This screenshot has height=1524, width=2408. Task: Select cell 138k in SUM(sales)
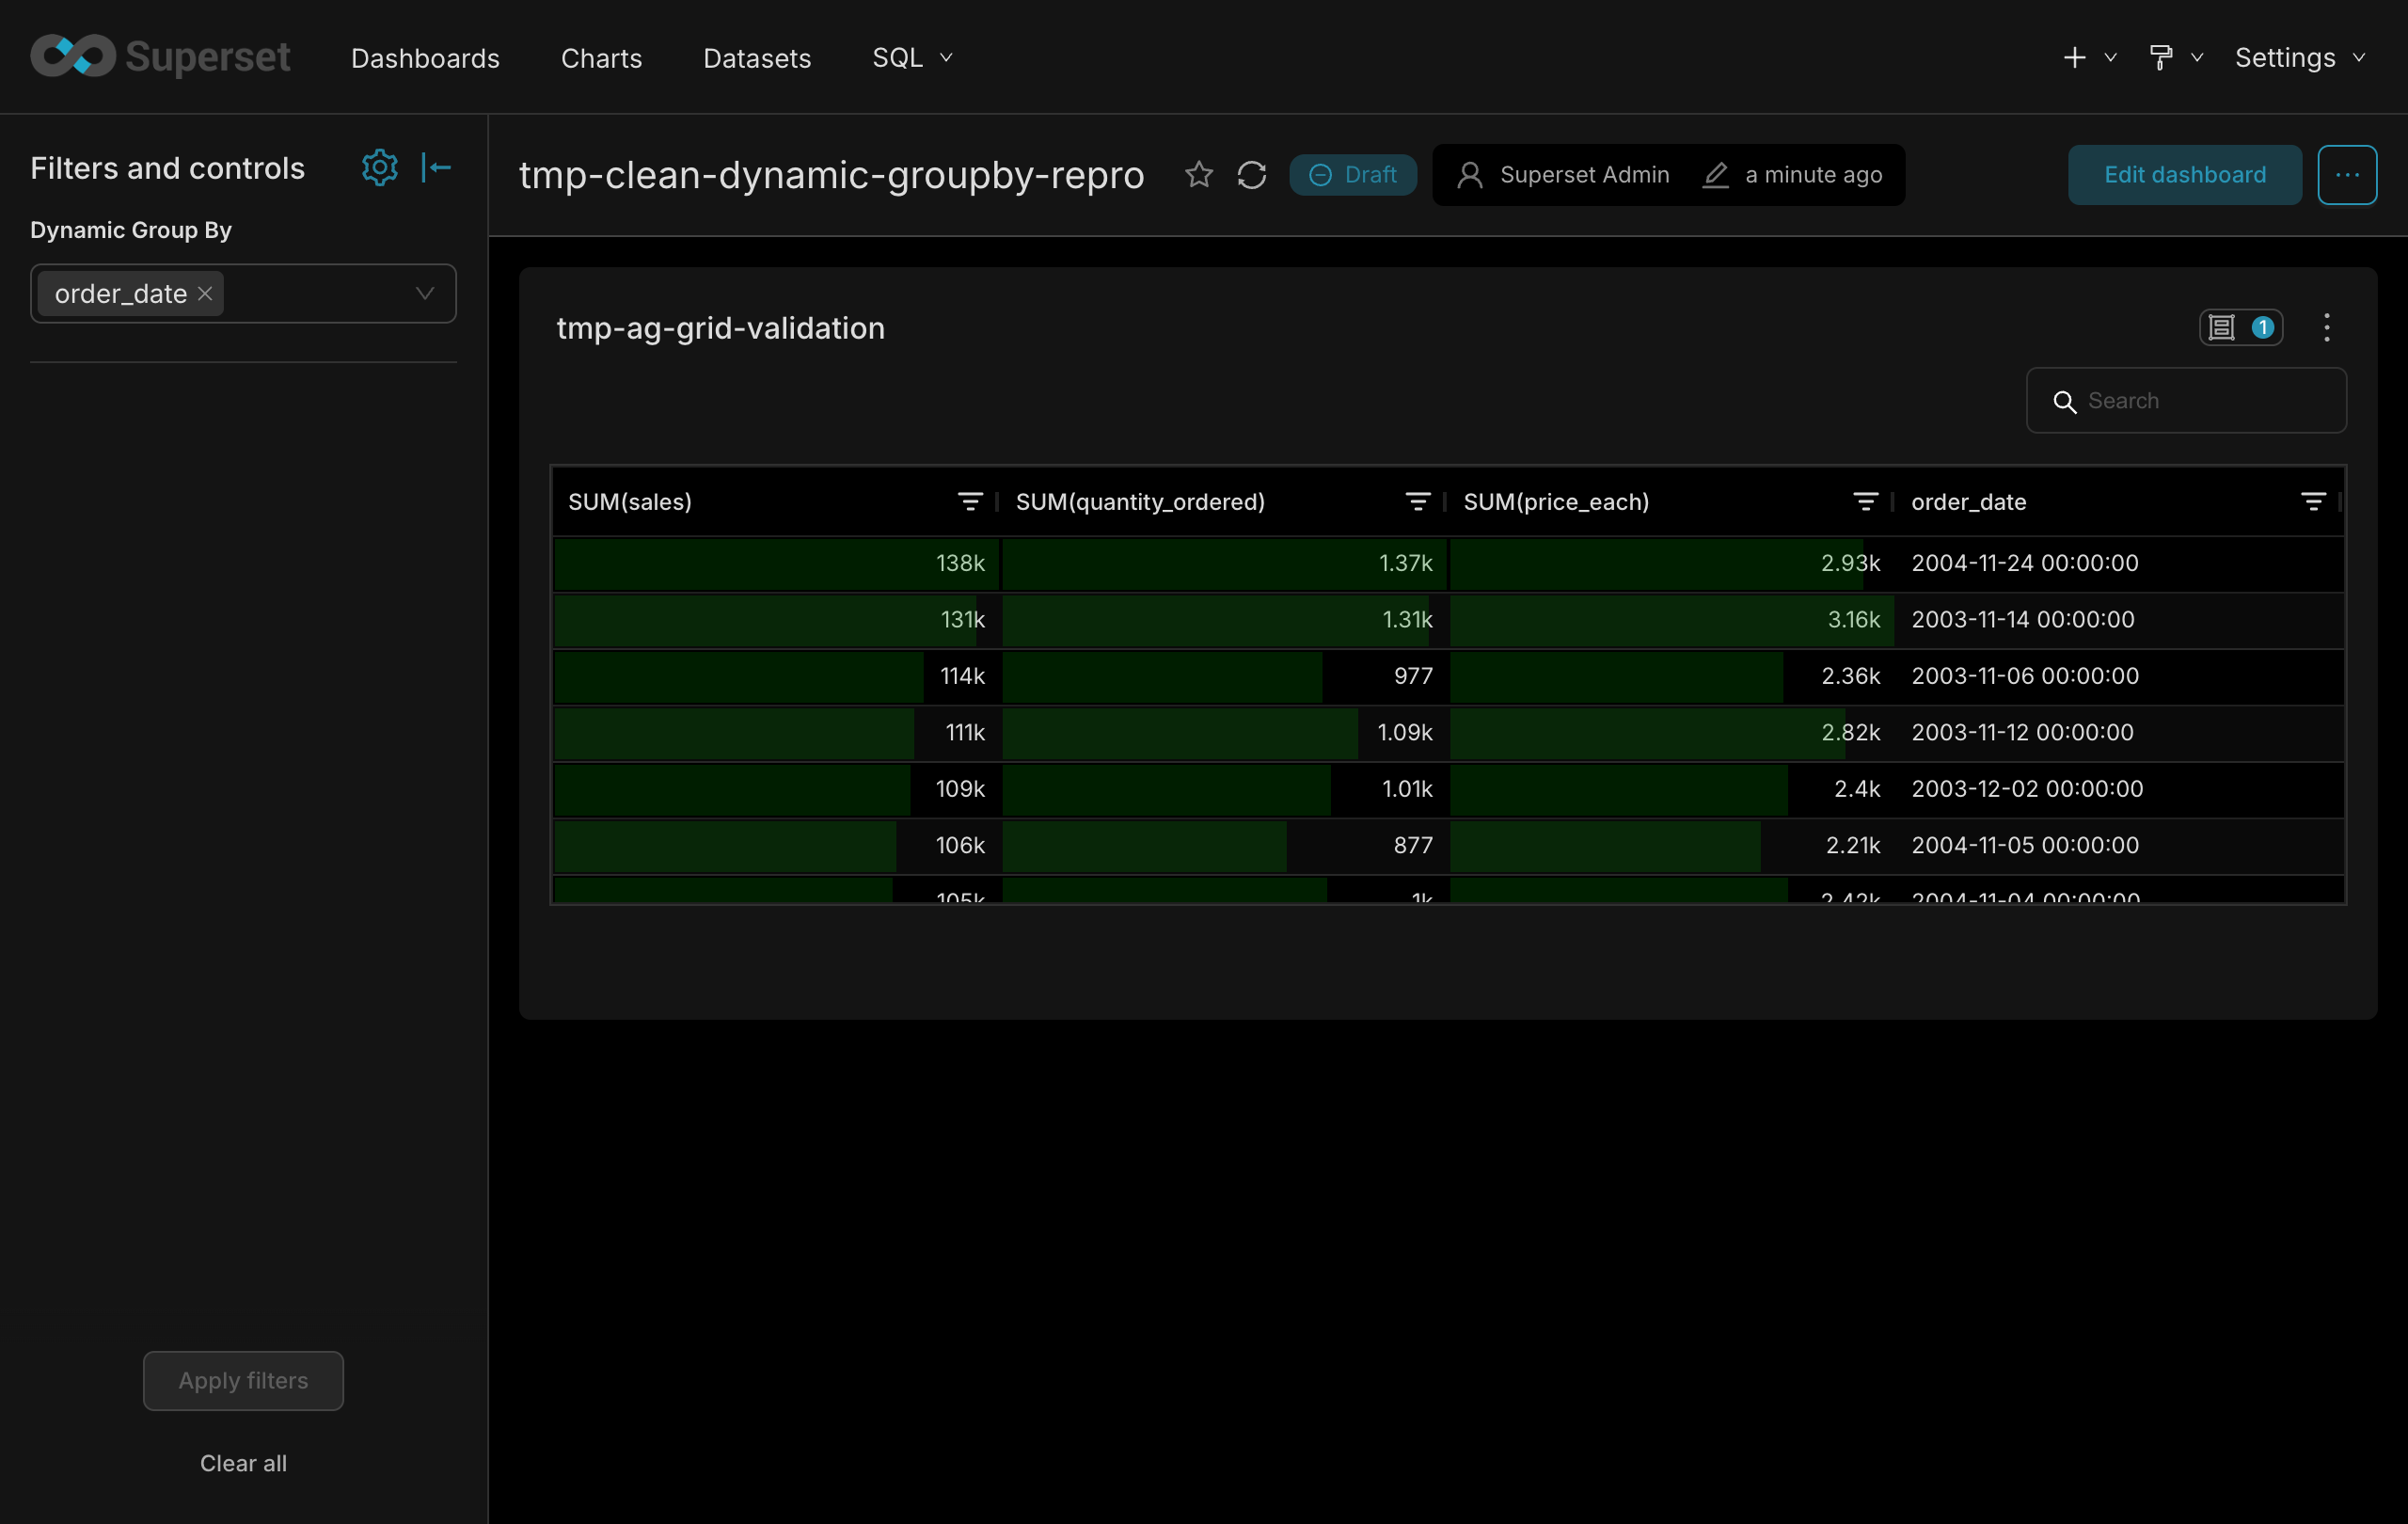(776, 563)
